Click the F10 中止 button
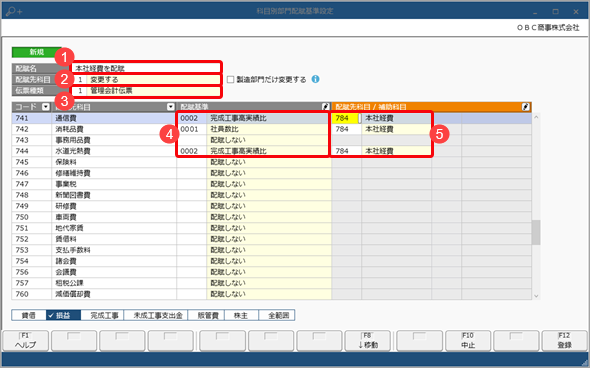The image size is (590, 368). pos(468,341)
